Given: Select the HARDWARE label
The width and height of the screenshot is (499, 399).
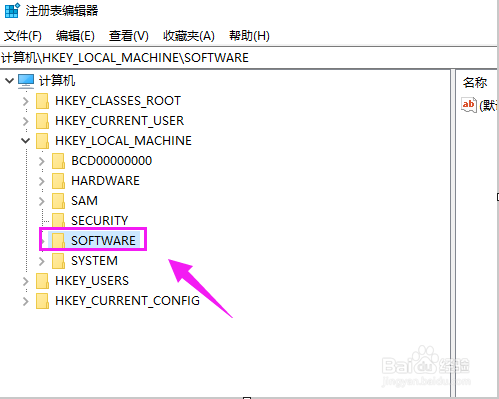Looking at the screenshot, I should 105,181.
